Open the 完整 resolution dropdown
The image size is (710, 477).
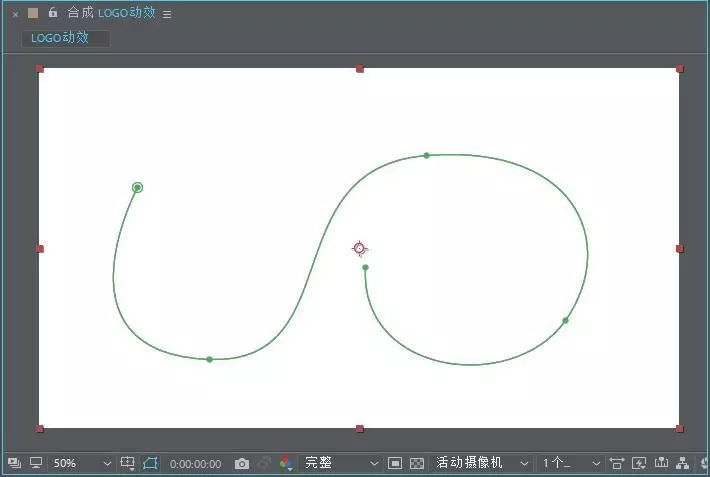(341, 463)
